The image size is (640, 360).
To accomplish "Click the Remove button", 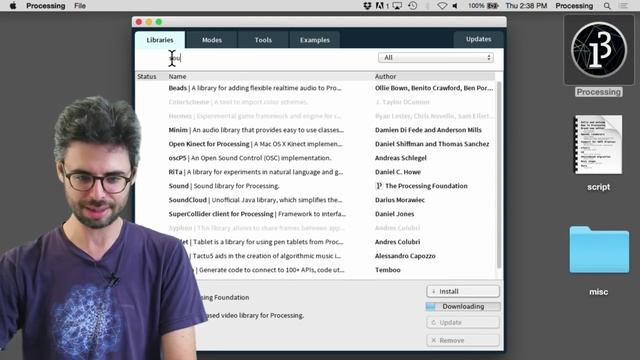I will [463, 340].
